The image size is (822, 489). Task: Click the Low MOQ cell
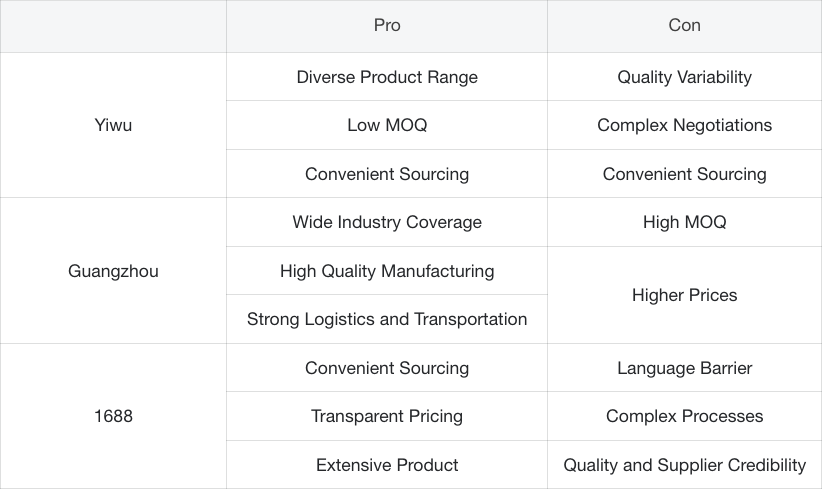387,125
